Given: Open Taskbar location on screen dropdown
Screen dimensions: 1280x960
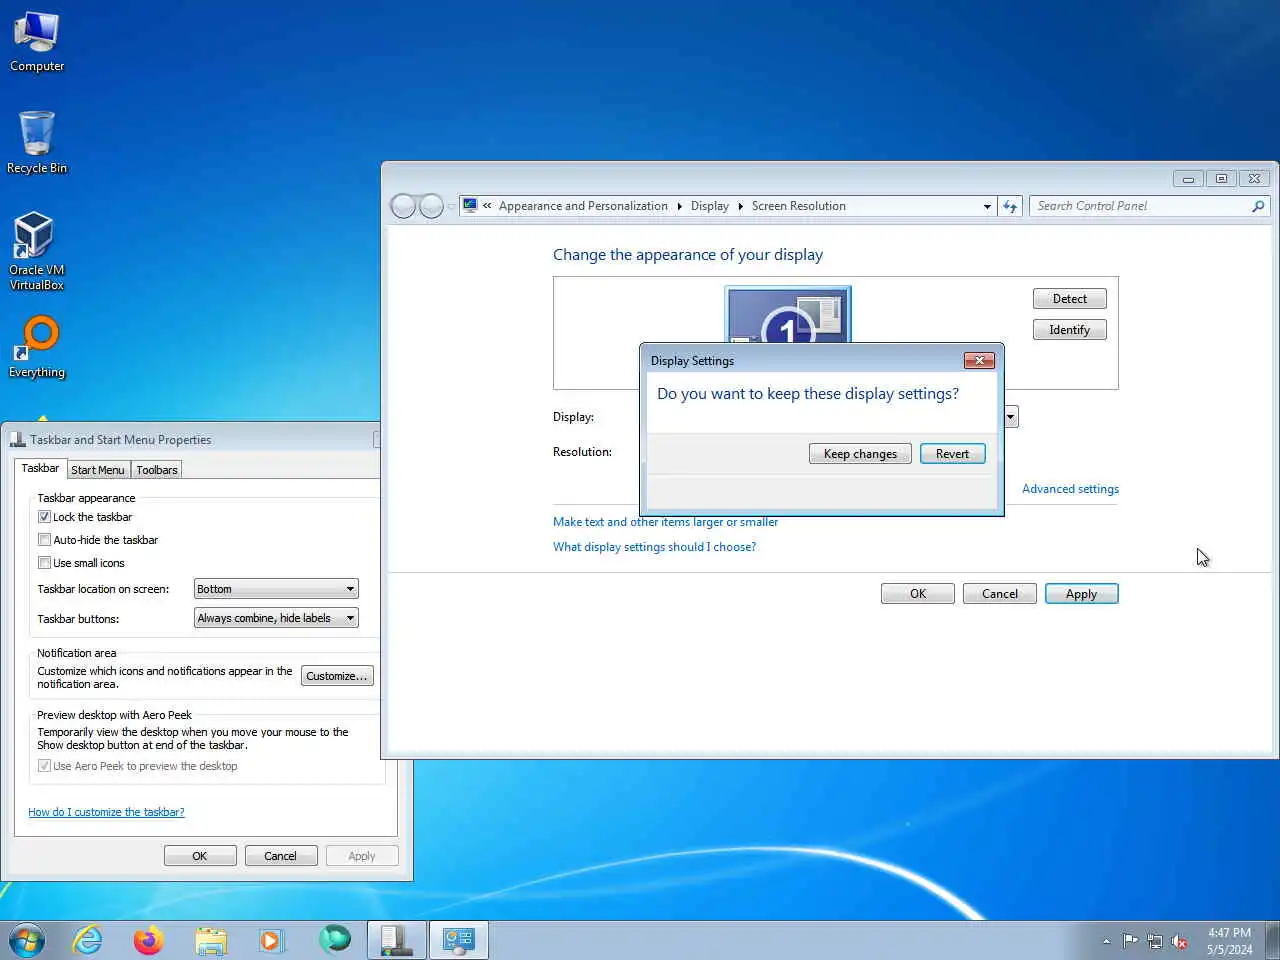Looking at the screenshot, I should pyautogui.click(x=276, y=589).
